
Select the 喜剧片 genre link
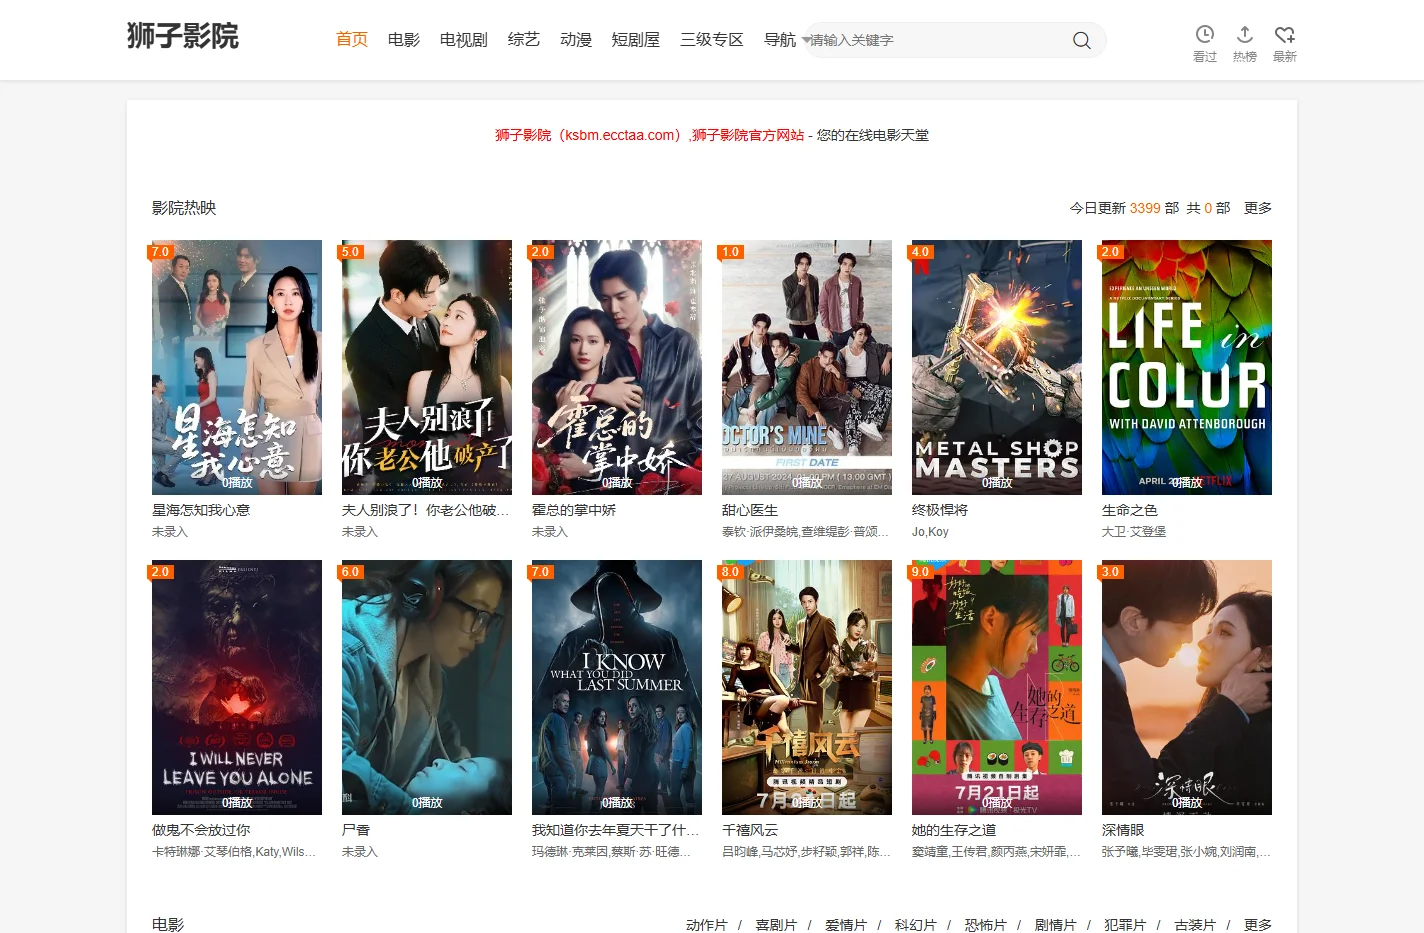[776, 925]
